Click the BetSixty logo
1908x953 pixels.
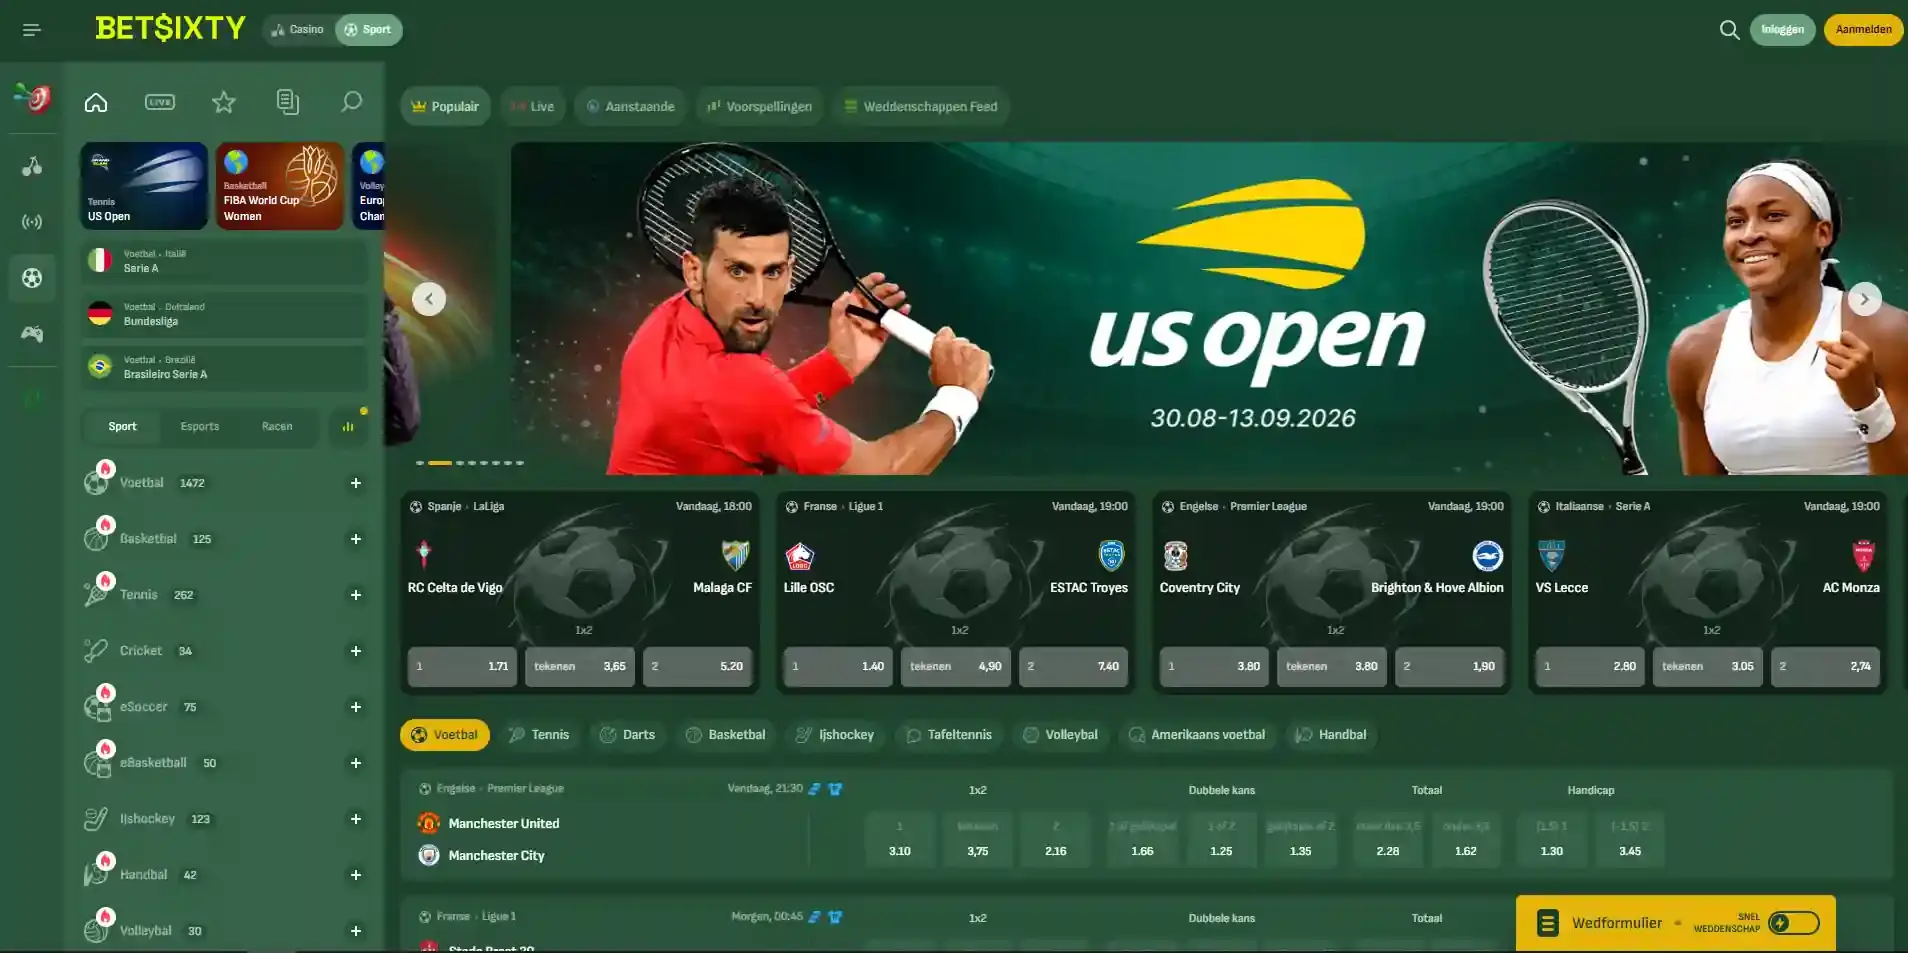pyautogui.click(x=170, y=28)
